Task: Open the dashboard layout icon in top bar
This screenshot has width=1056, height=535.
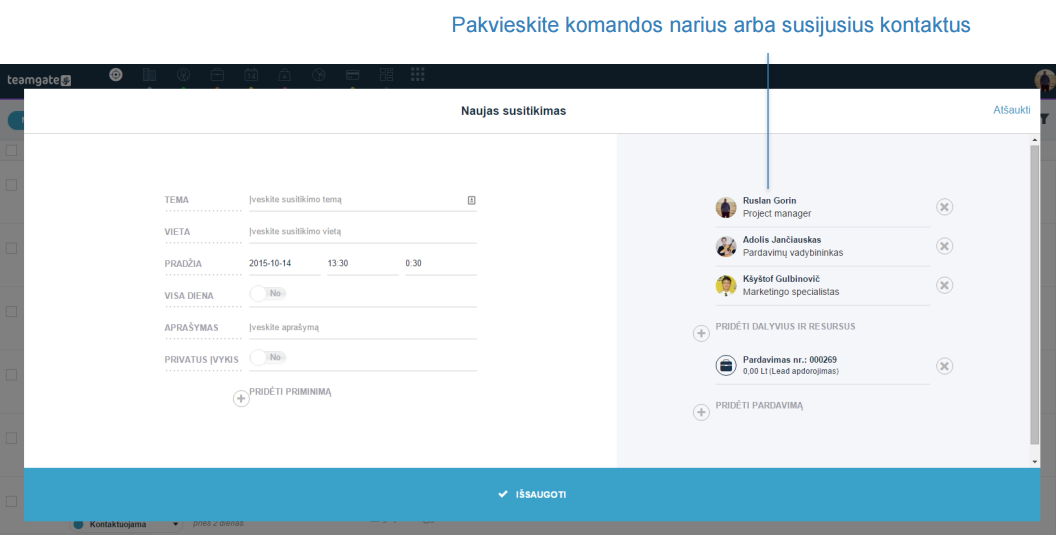Action: pyautogui.click(x=386, y=75)
